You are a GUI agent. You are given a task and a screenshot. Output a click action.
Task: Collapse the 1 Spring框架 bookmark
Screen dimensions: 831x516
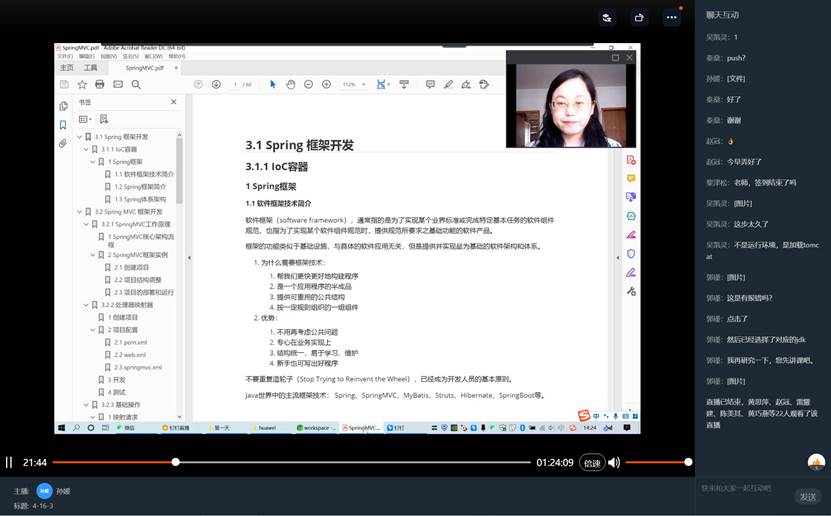pos(92,162)
